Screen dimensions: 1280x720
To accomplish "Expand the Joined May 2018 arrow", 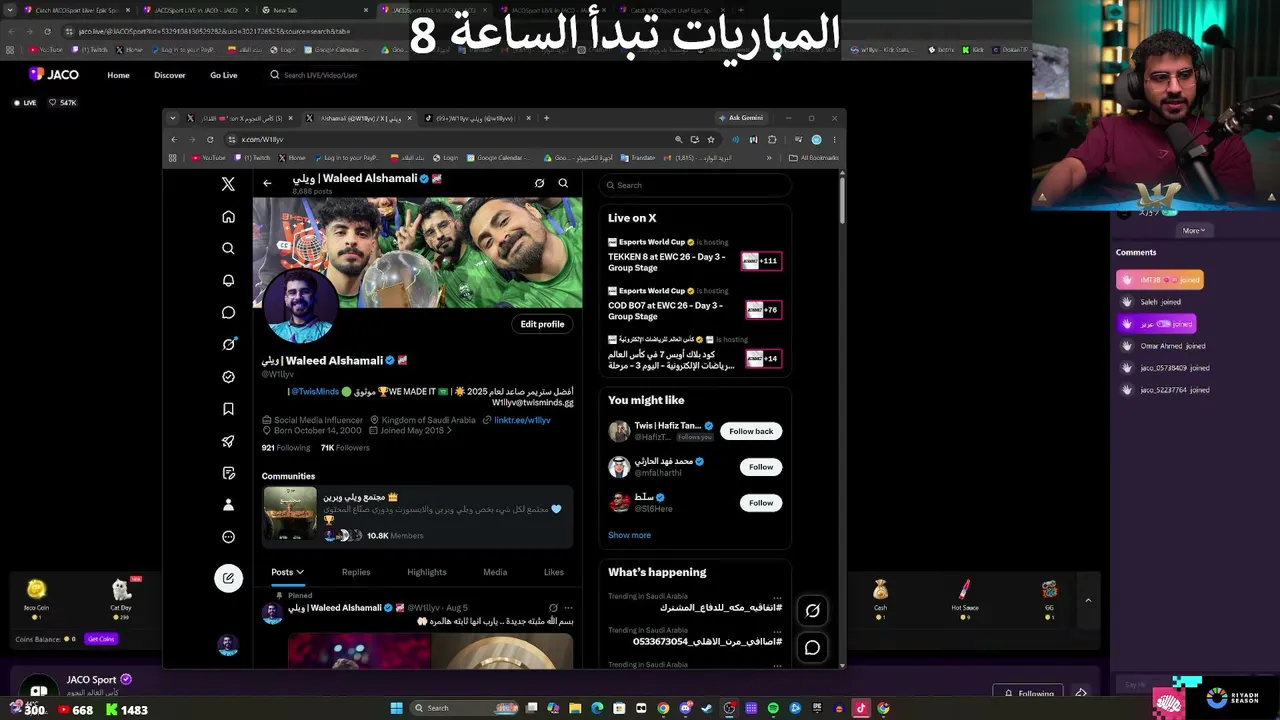I will click(x=449, y=431).
